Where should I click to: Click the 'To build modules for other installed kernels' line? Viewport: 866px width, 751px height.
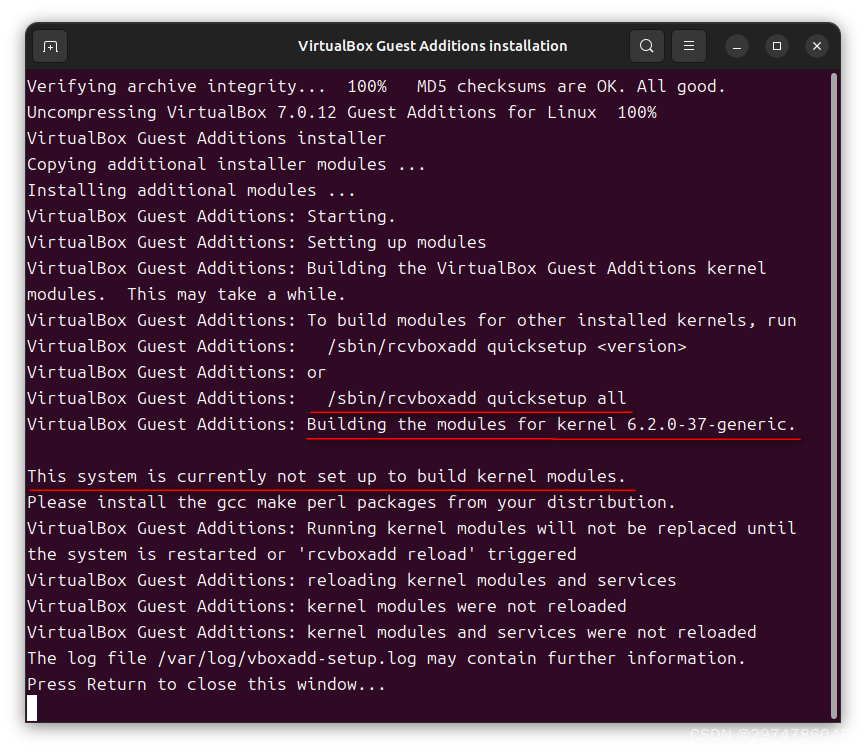click(411, 320)
